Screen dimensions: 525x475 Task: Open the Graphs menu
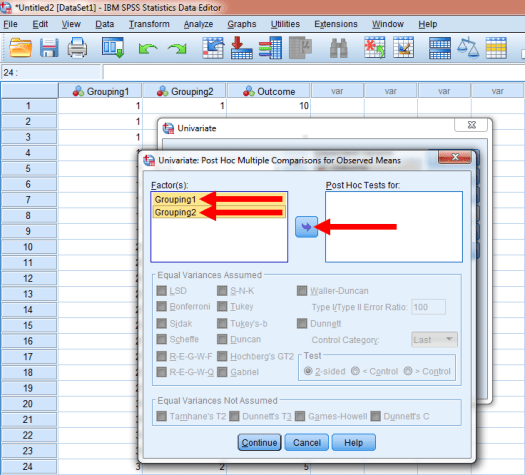tap(242, 24)
